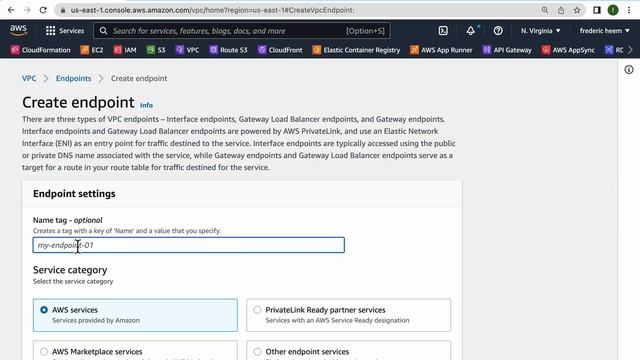Open the Services grid menu
Image resolution: width=640 pixels, height=360 pixels.
click(65, 31)
